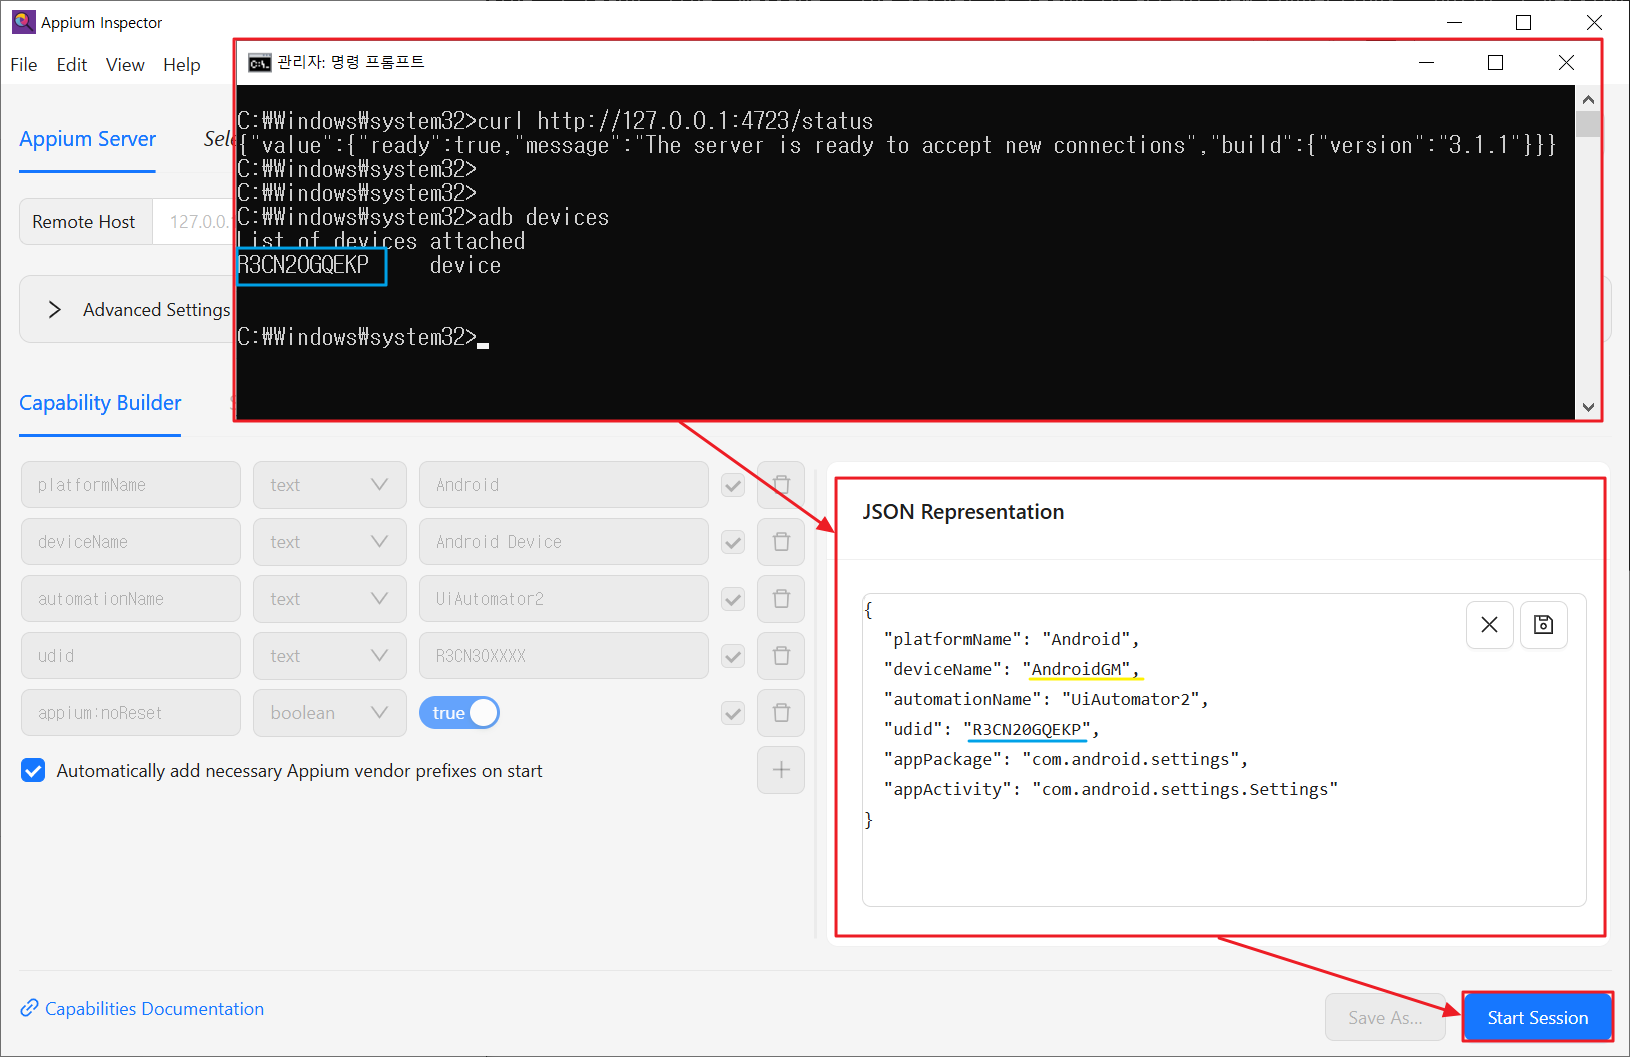This screenshot has height=1057, width=1630.
Task: Click the Save As button
Action: point(1385,1018)
